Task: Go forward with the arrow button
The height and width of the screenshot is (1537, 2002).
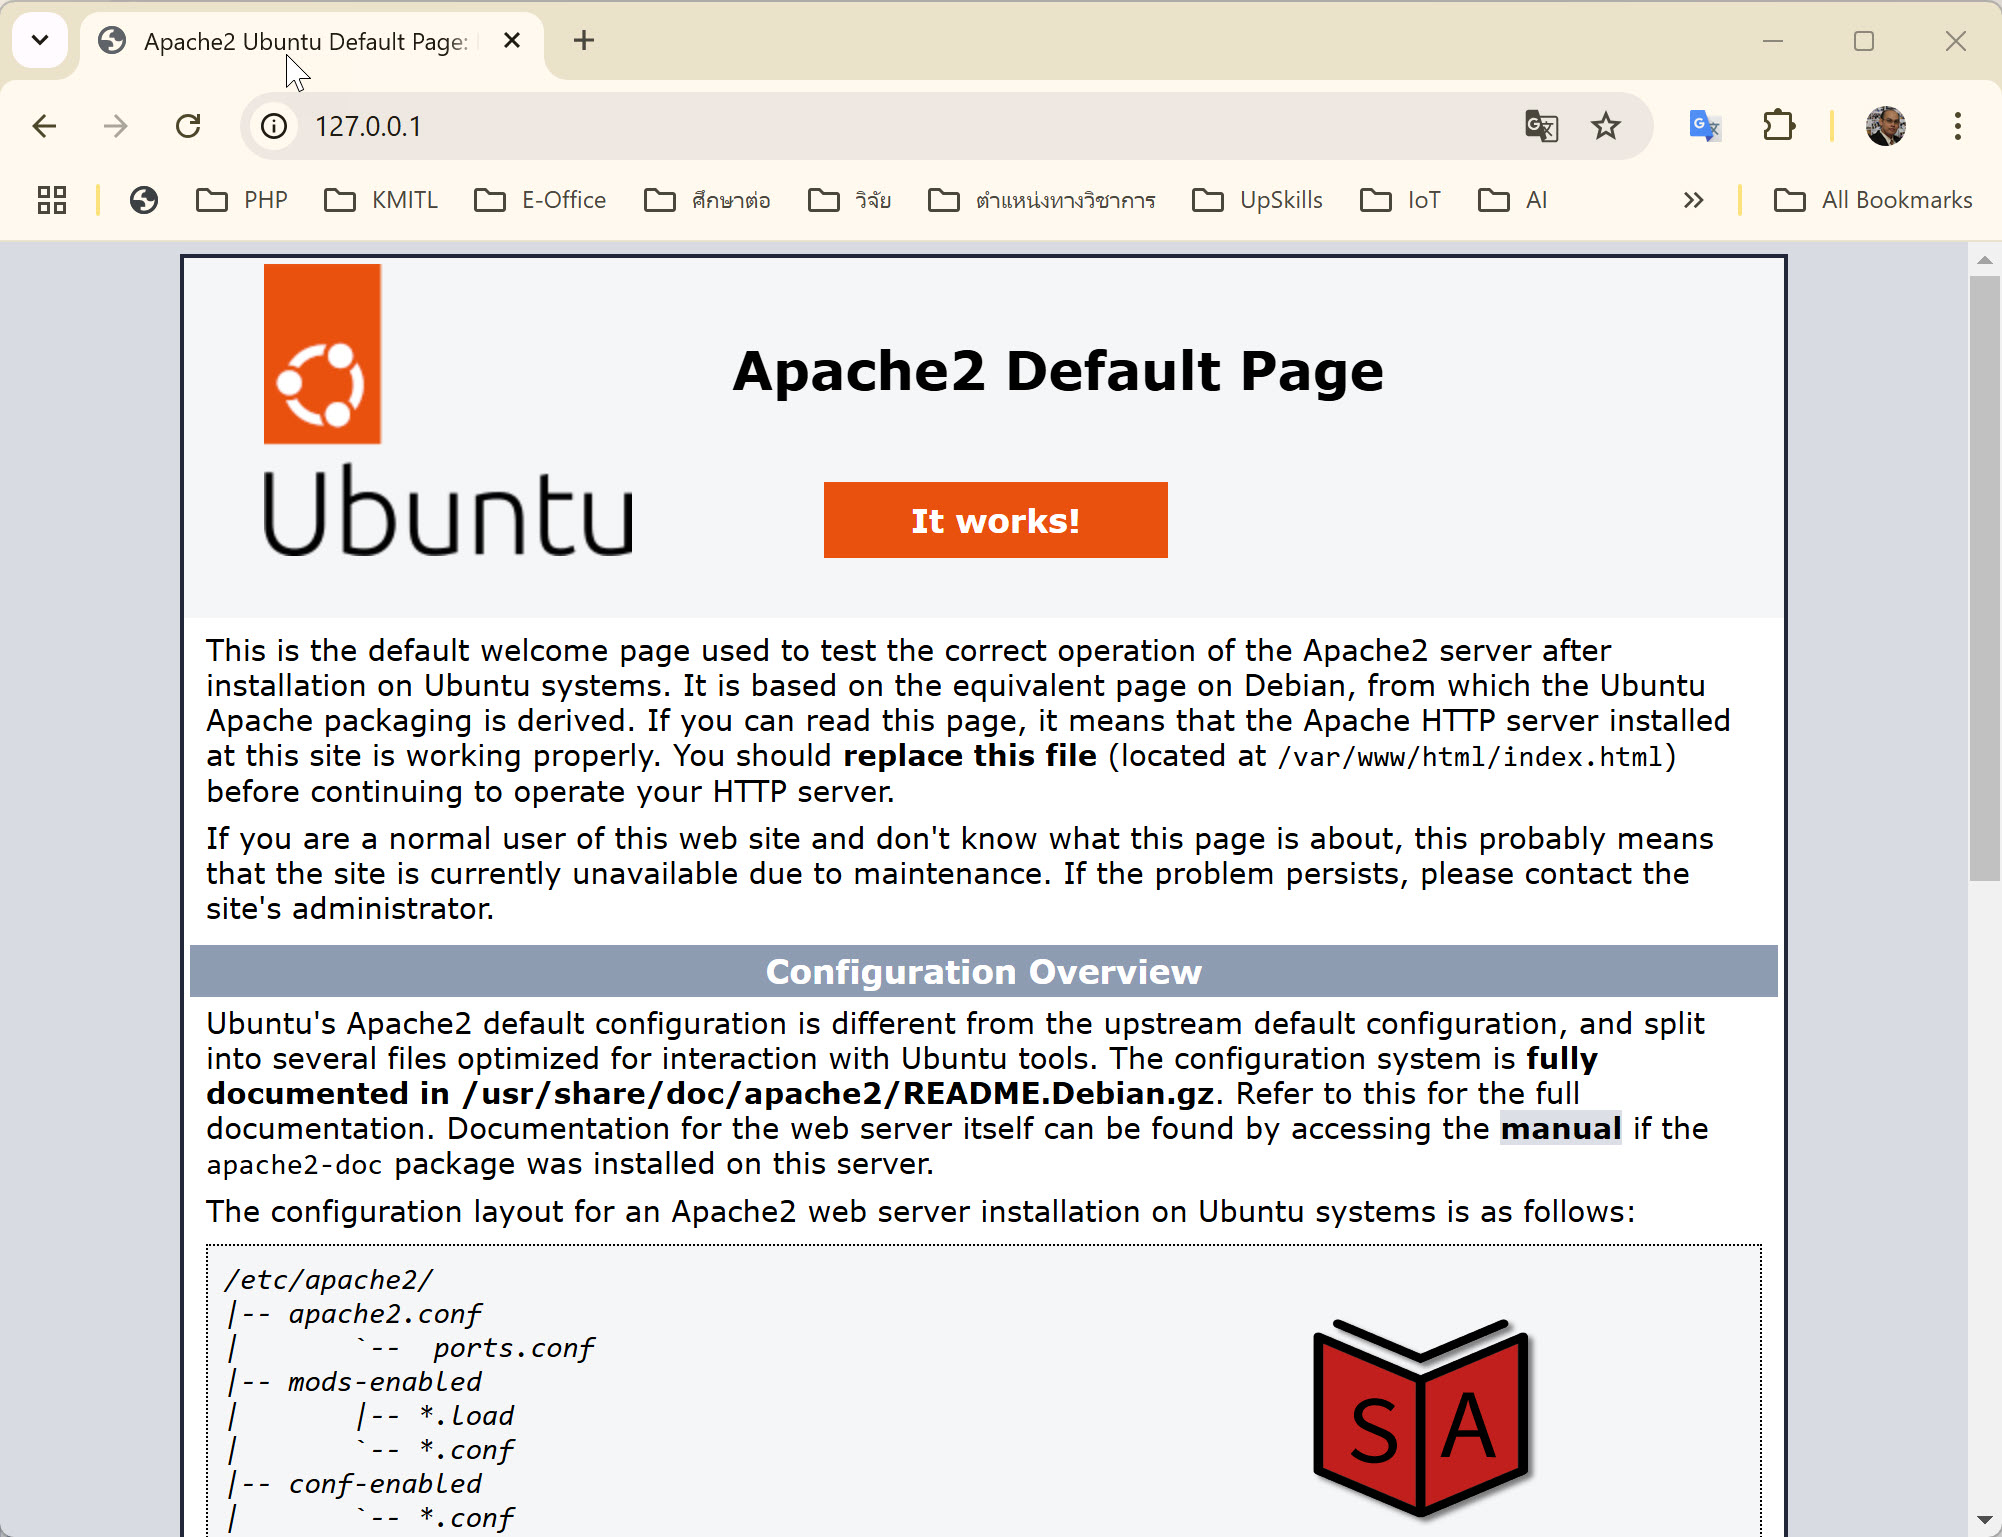Action: 116,126
